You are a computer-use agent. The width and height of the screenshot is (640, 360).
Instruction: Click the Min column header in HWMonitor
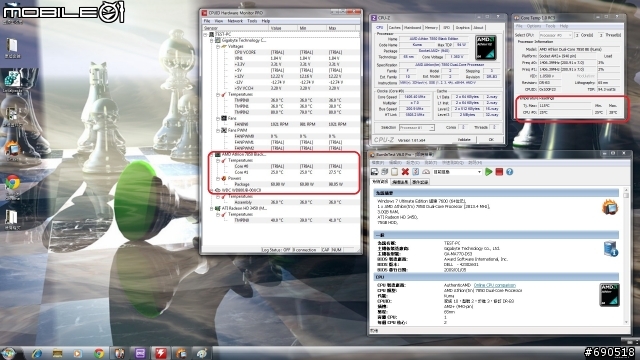coord(312,28)
